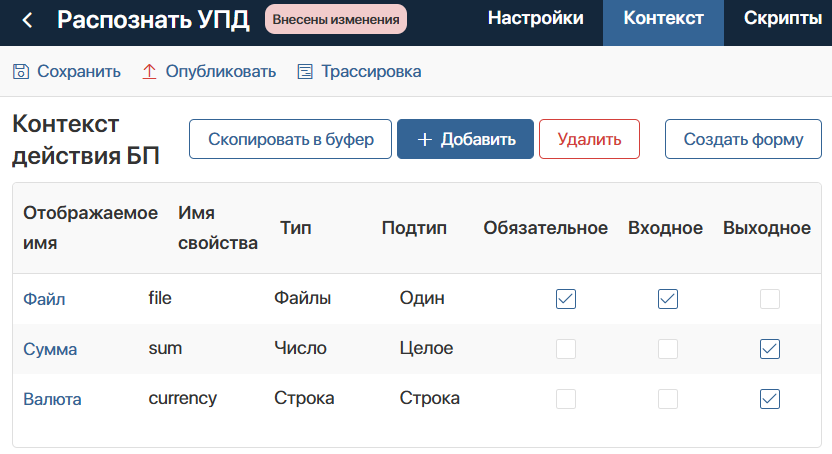Viewport: 832px width, 454px height.
Task: Click the Внесены изменения status badge
Action: tap(336, 20)
